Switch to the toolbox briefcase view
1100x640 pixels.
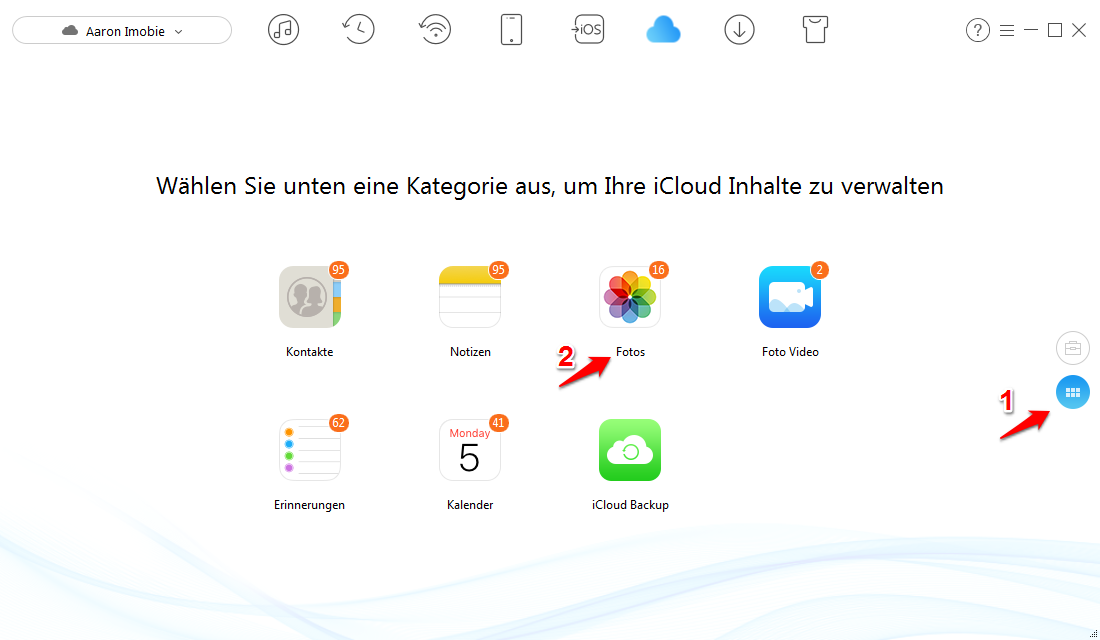(x=1073, y=348)
